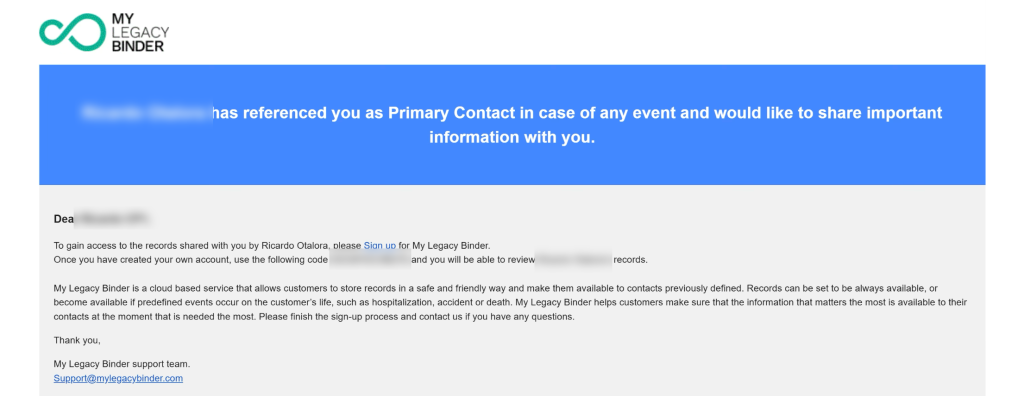Viewport: 1024px width, 396px height.
Task: Click the blurred name before the word records
Action: point(573,259)
